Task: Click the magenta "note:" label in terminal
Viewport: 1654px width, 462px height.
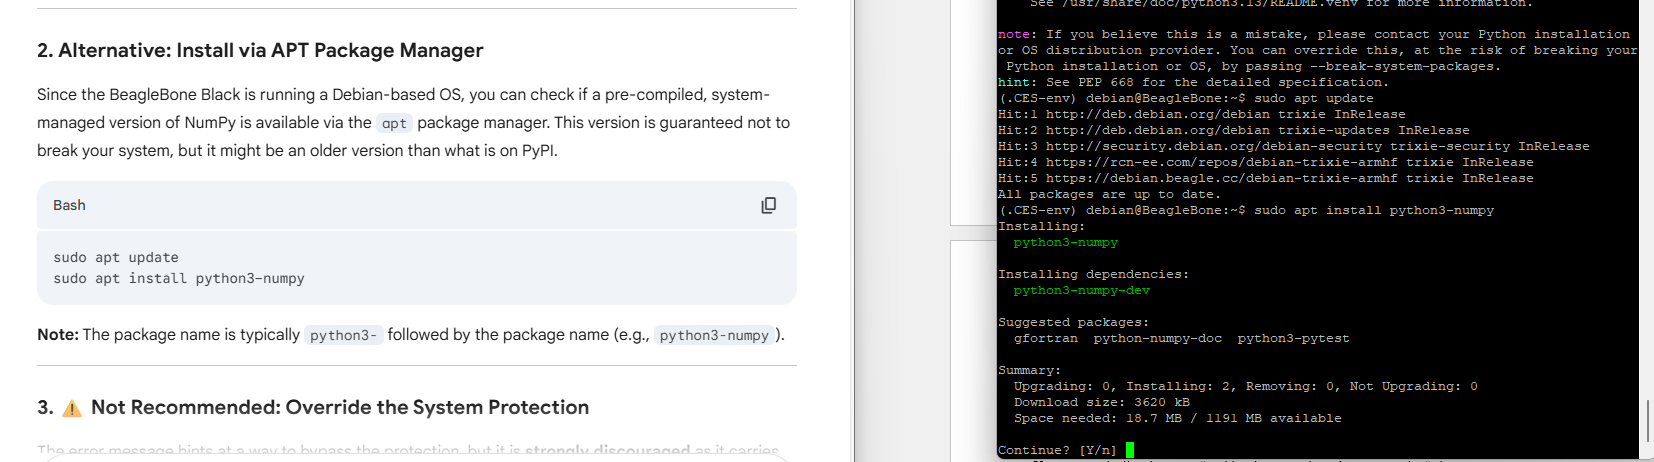Action: [1018, 34]
